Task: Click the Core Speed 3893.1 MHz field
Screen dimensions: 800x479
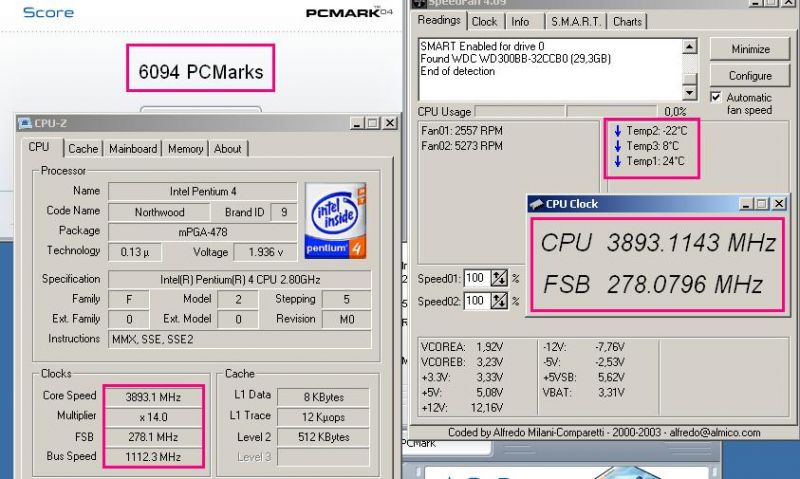Action: coord(154,397)
